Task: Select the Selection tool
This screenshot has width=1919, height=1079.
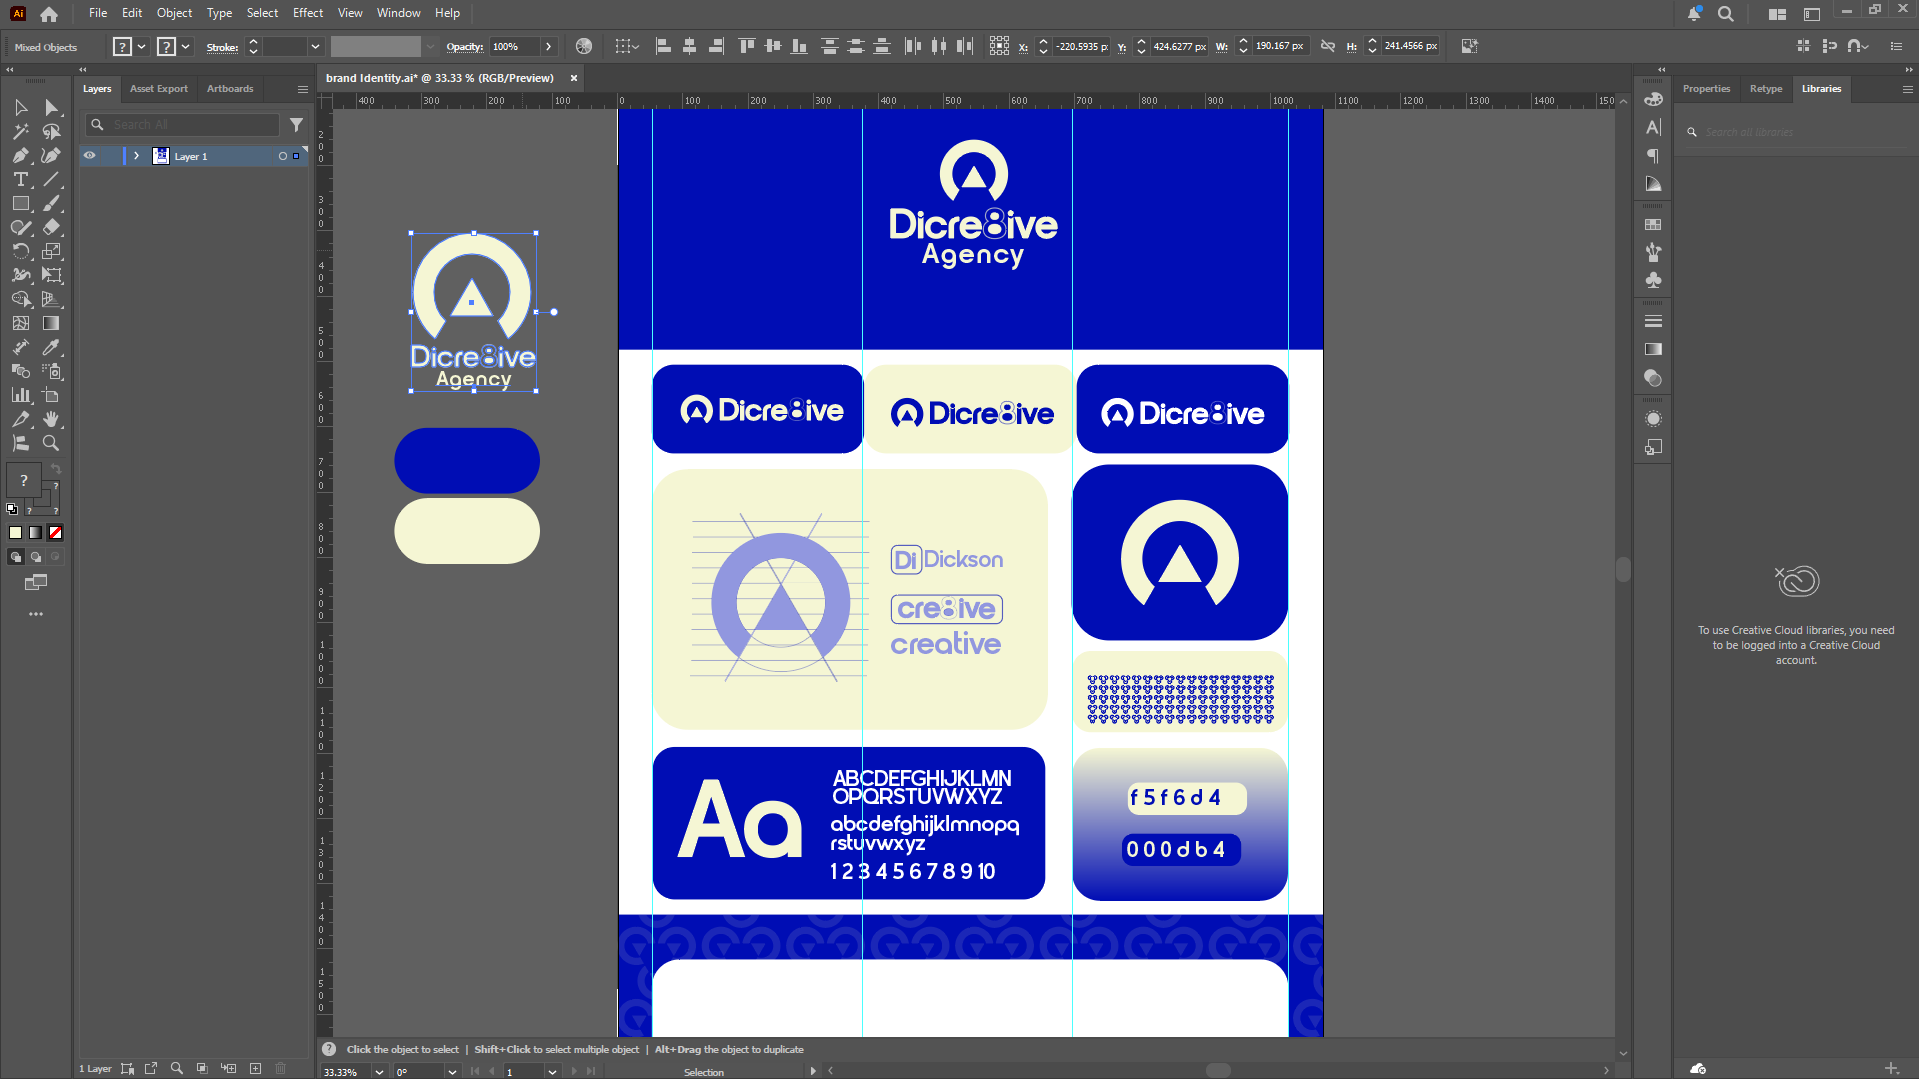Action: pyautogui.click(x=21, y=107)
